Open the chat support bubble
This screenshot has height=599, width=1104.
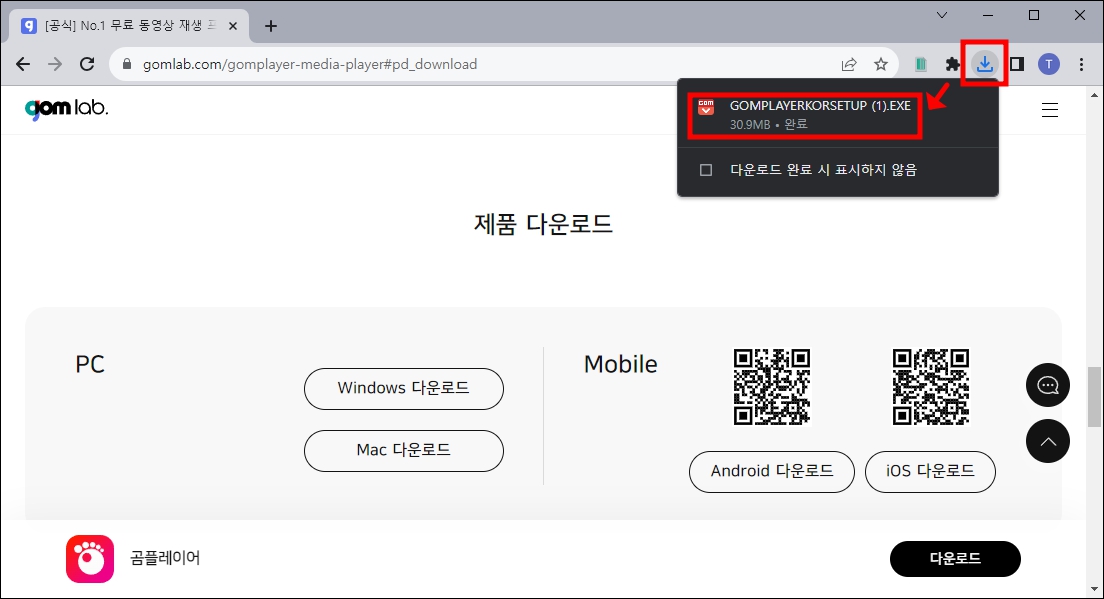click(1048, 385)
